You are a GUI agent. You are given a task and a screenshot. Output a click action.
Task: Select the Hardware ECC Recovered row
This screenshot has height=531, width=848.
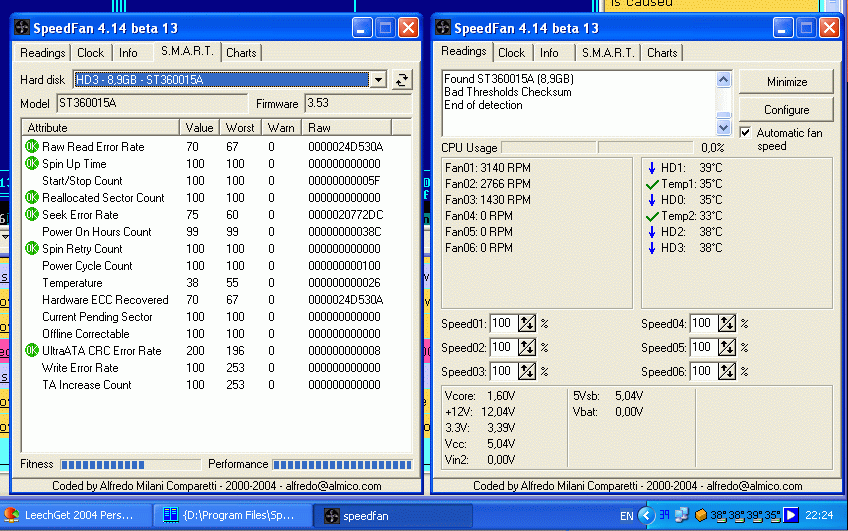click(215, 300)
